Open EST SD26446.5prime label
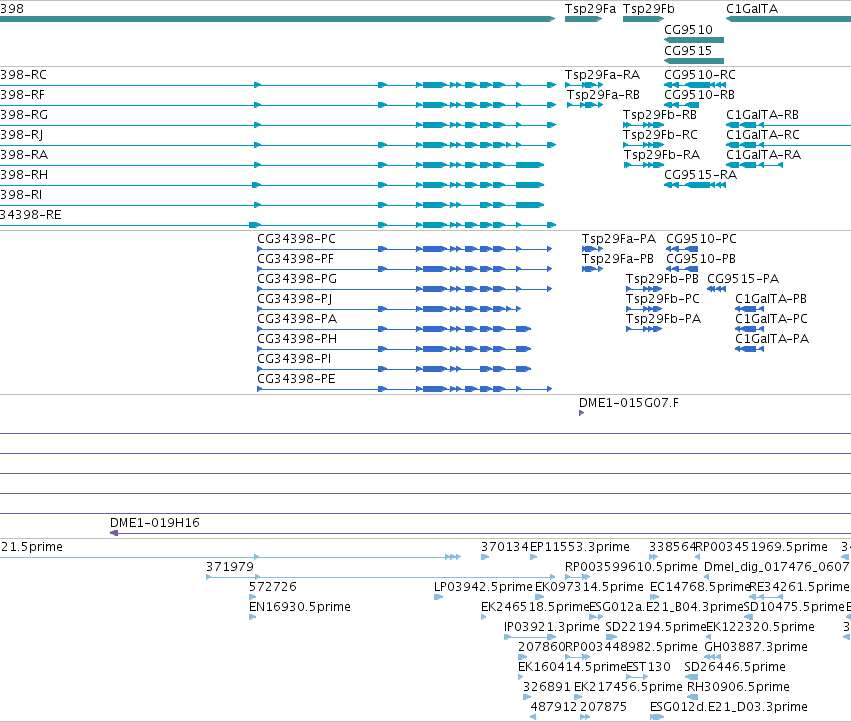 point(734,667)
